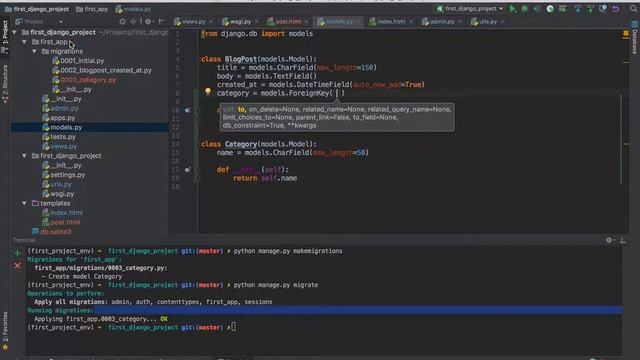The height and width of the screenshot is (360, 640).
Task: Click the scroll from source target icon
Action: [x=122, y=22]
